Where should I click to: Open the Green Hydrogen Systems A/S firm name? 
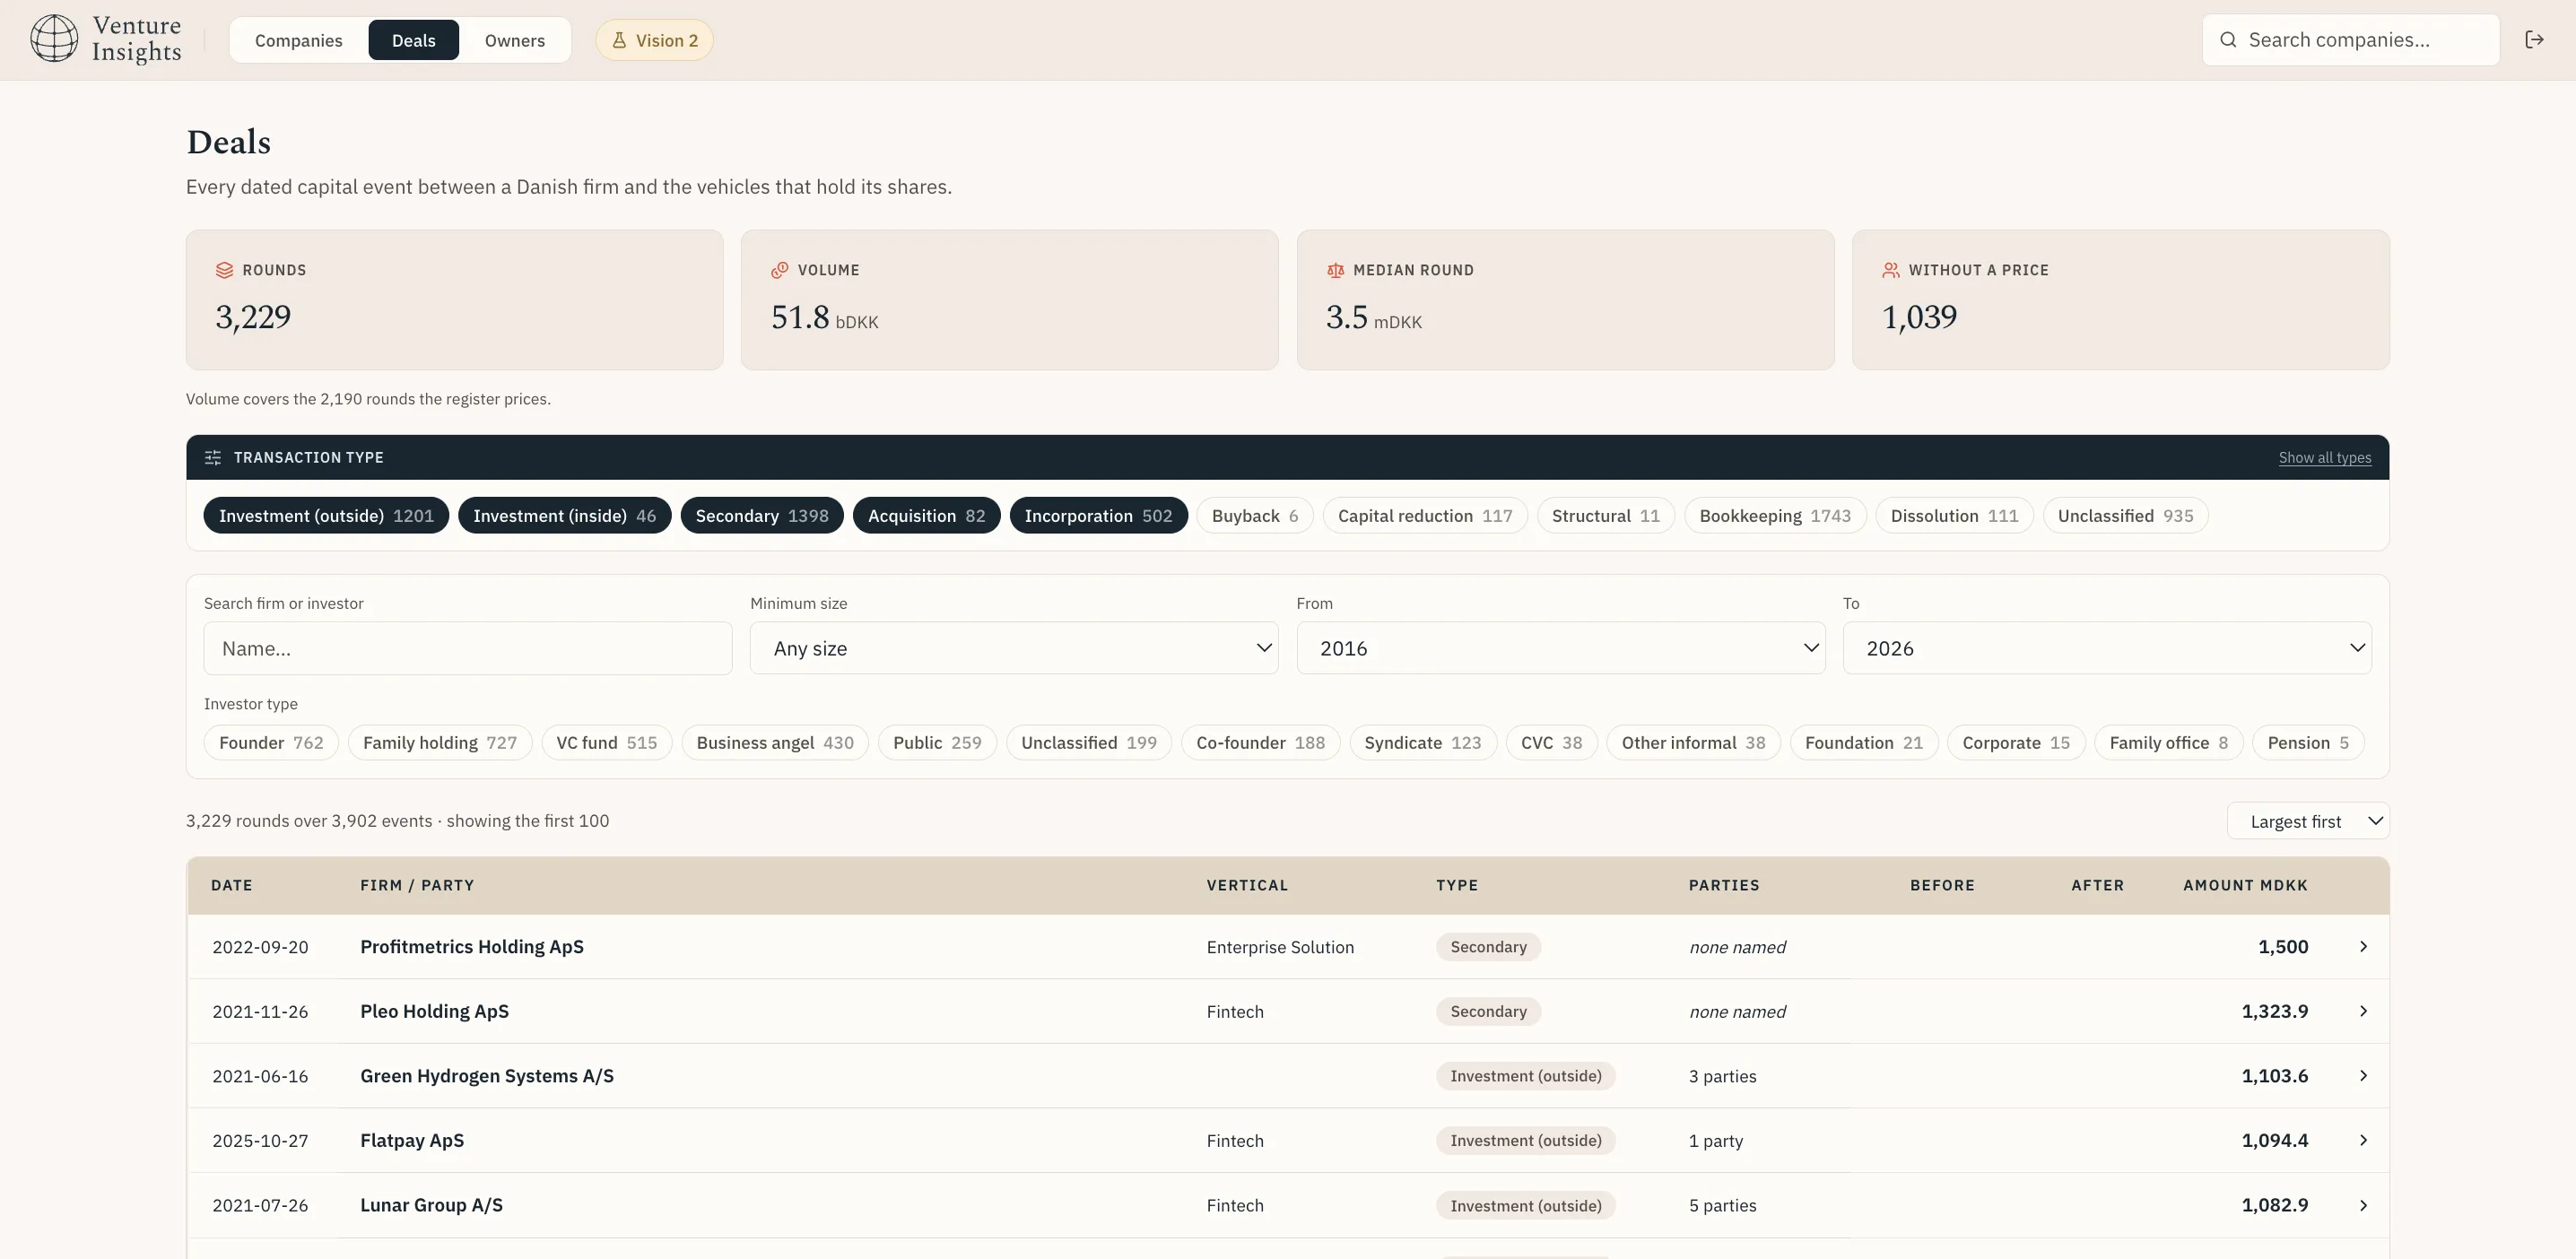[487, 1075]
